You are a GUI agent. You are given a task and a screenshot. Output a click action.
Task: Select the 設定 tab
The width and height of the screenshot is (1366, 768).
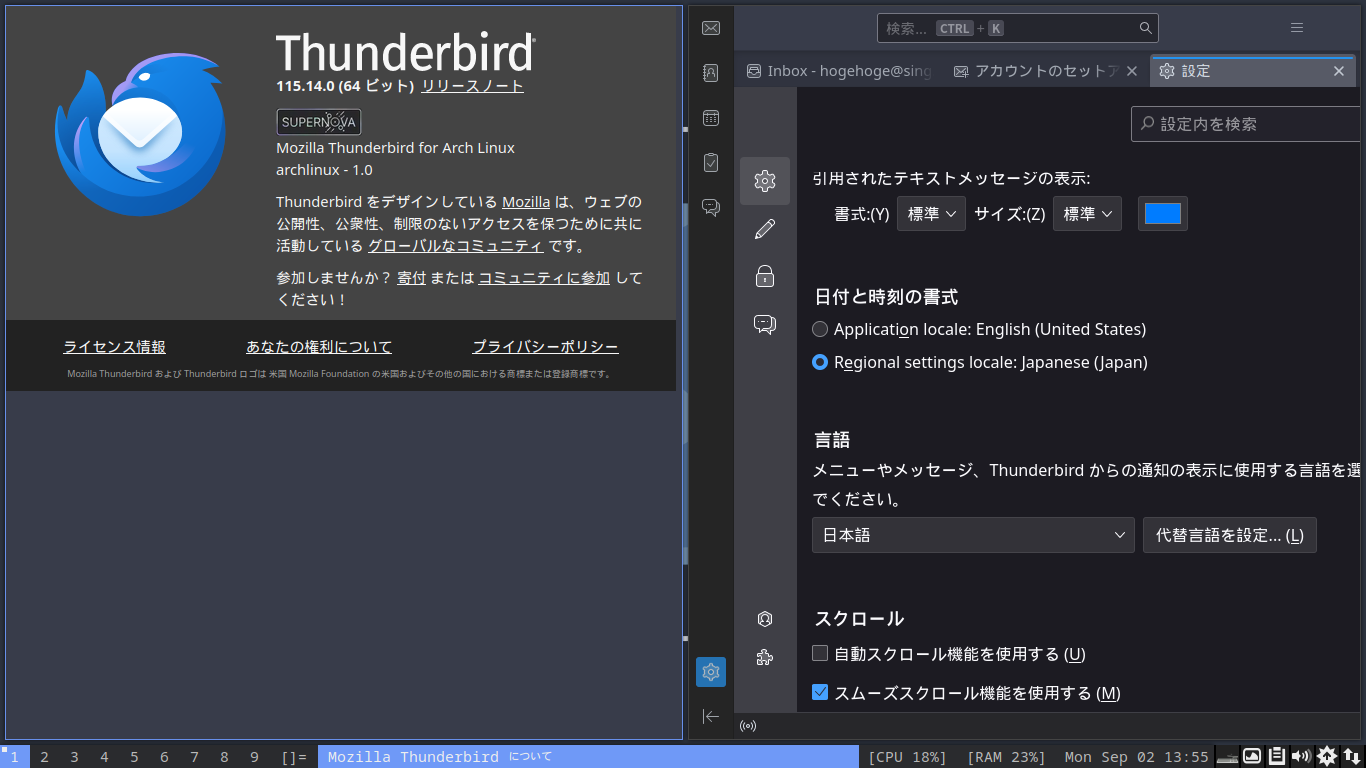pyautogui.click(x=1253, y=71)
